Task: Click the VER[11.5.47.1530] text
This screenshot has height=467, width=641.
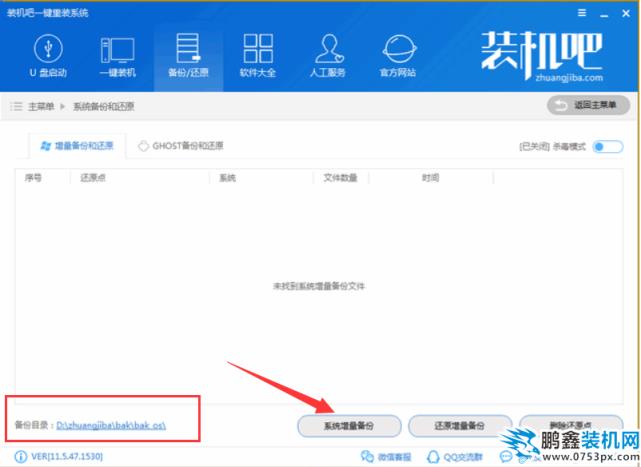Action: coord(67,456)
